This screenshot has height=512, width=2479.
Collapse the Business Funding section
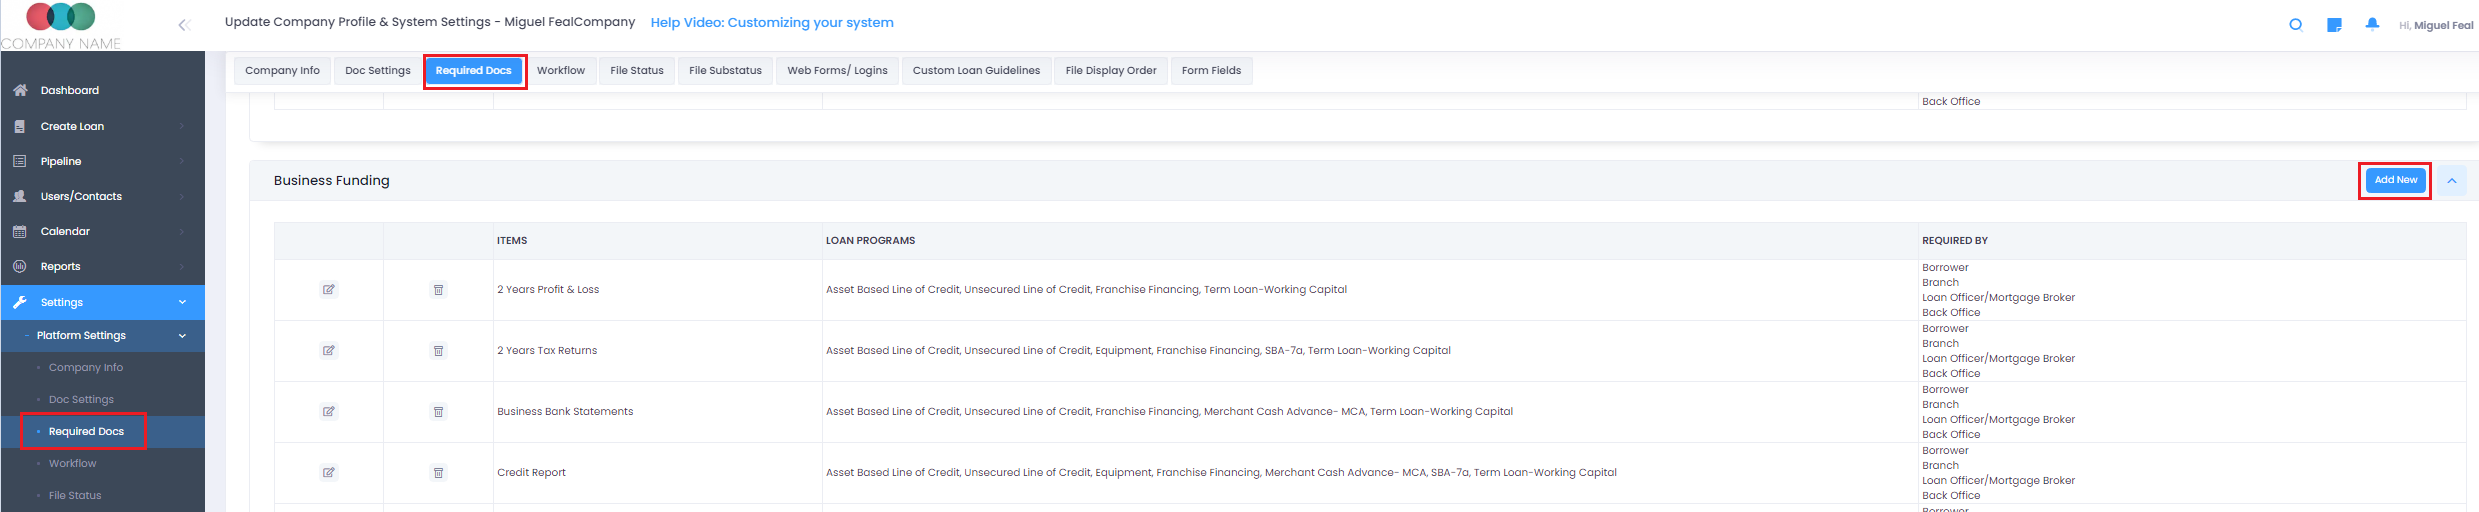(2452, 181)
